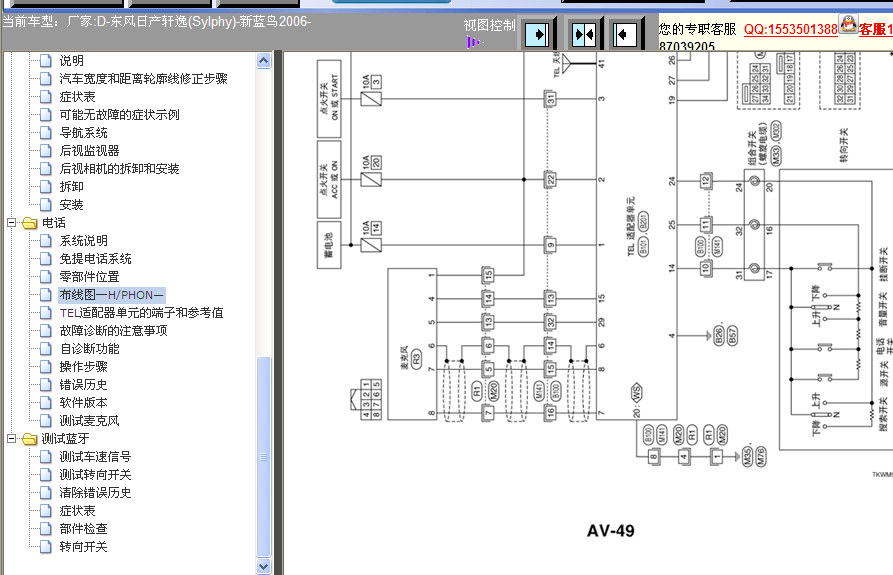Image resolution: width=893 pixels, height=575 pixels.
Task: Open the 测试麦克风 entry
Action: (x=89, y=421)
